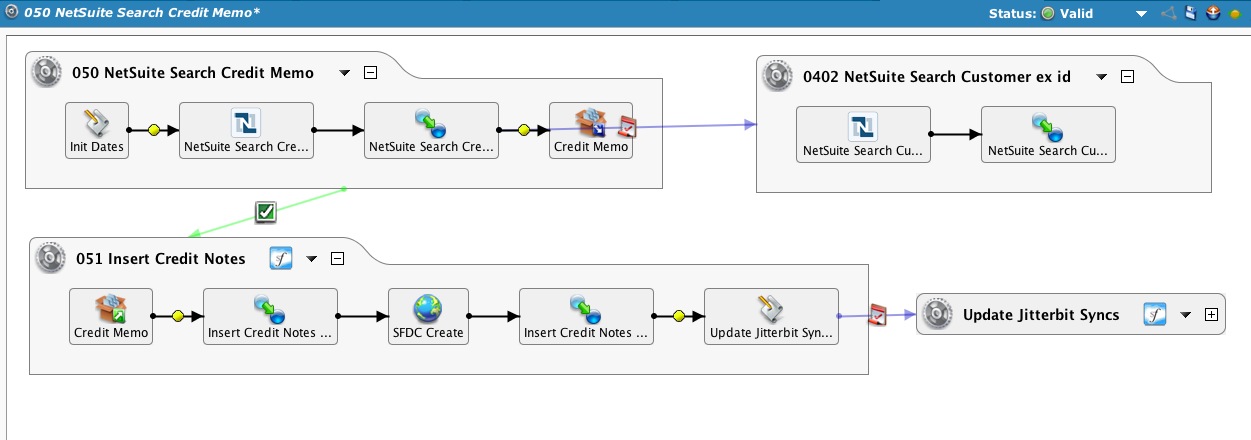Click the green success checkmark on the connector
1251x440 pixels.
[x=266, y=211]
